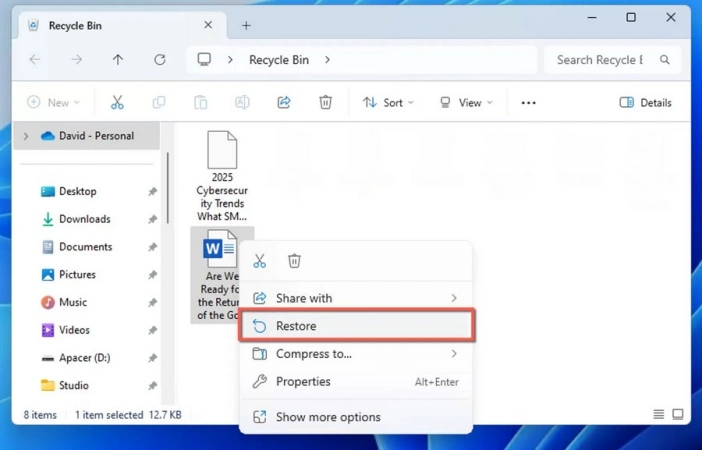Click Cut icon in context menu
This screenshot has height=450, width=702.
click(x=260, y=261)
